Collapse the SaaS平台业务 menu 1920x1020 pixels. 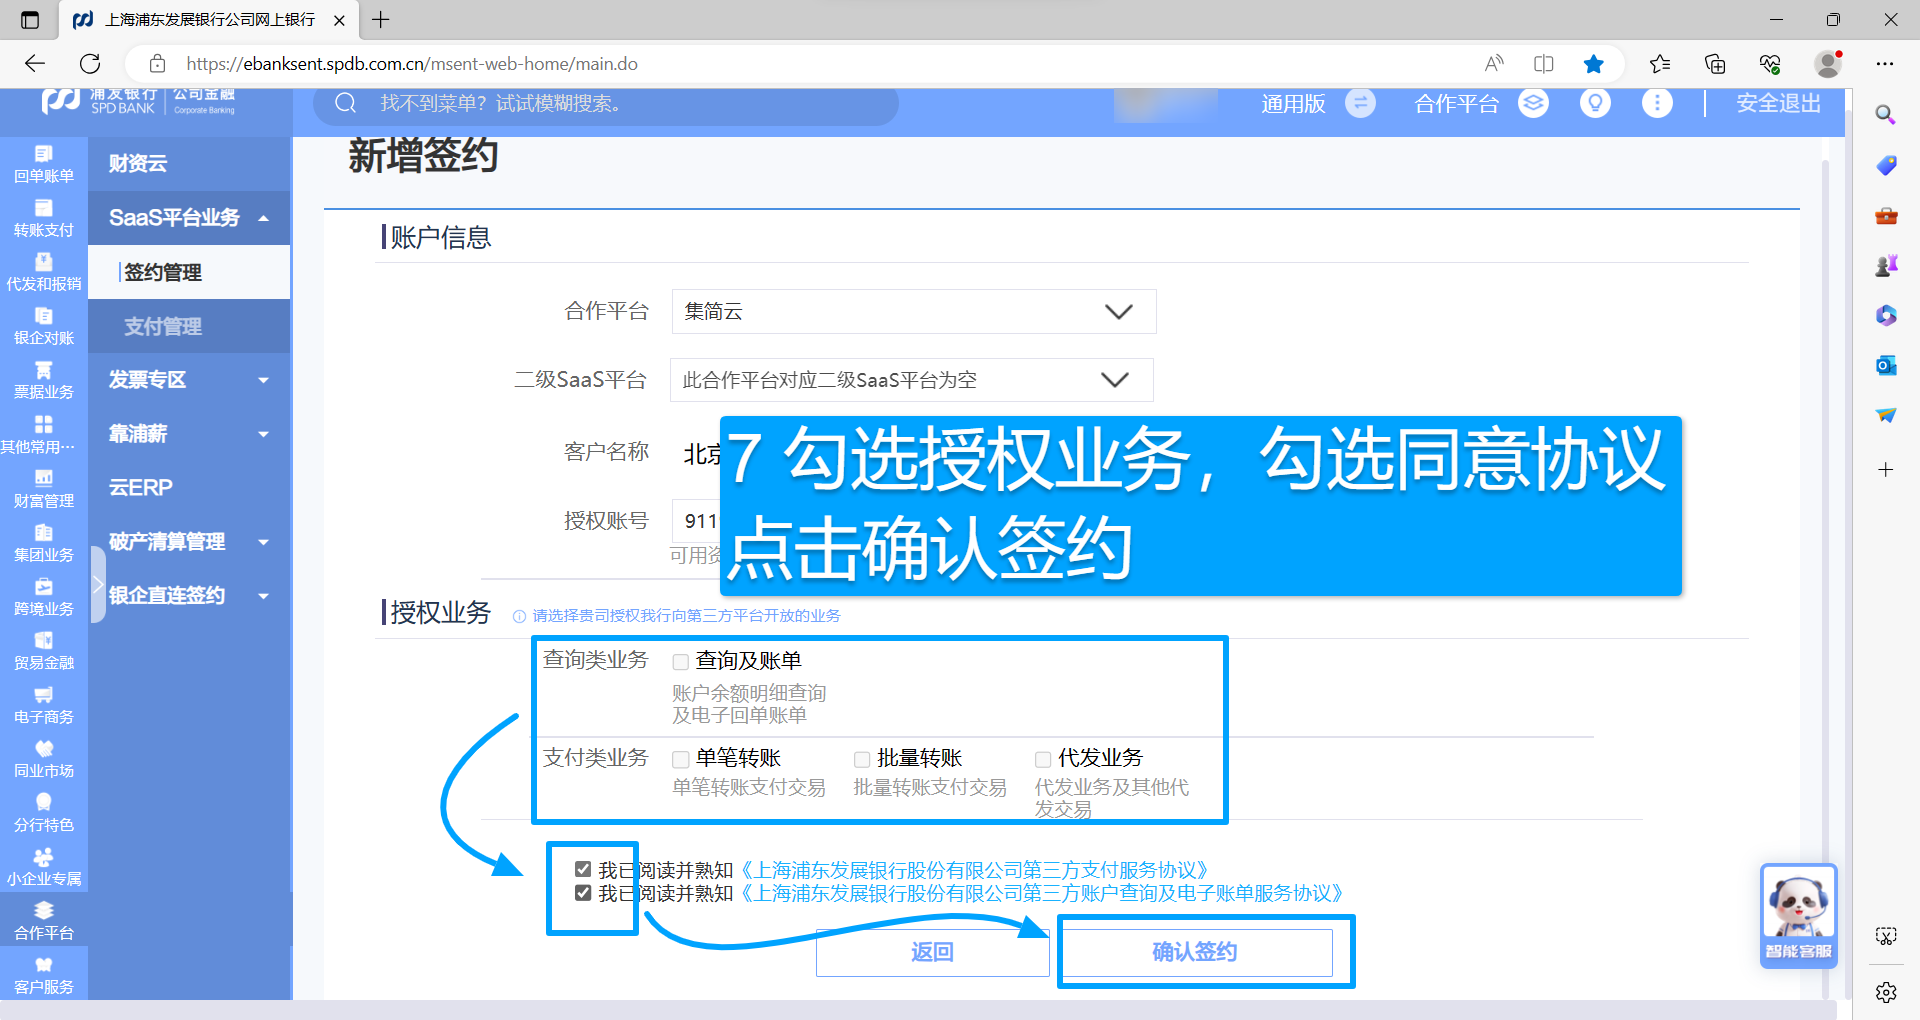coord(189,218)
